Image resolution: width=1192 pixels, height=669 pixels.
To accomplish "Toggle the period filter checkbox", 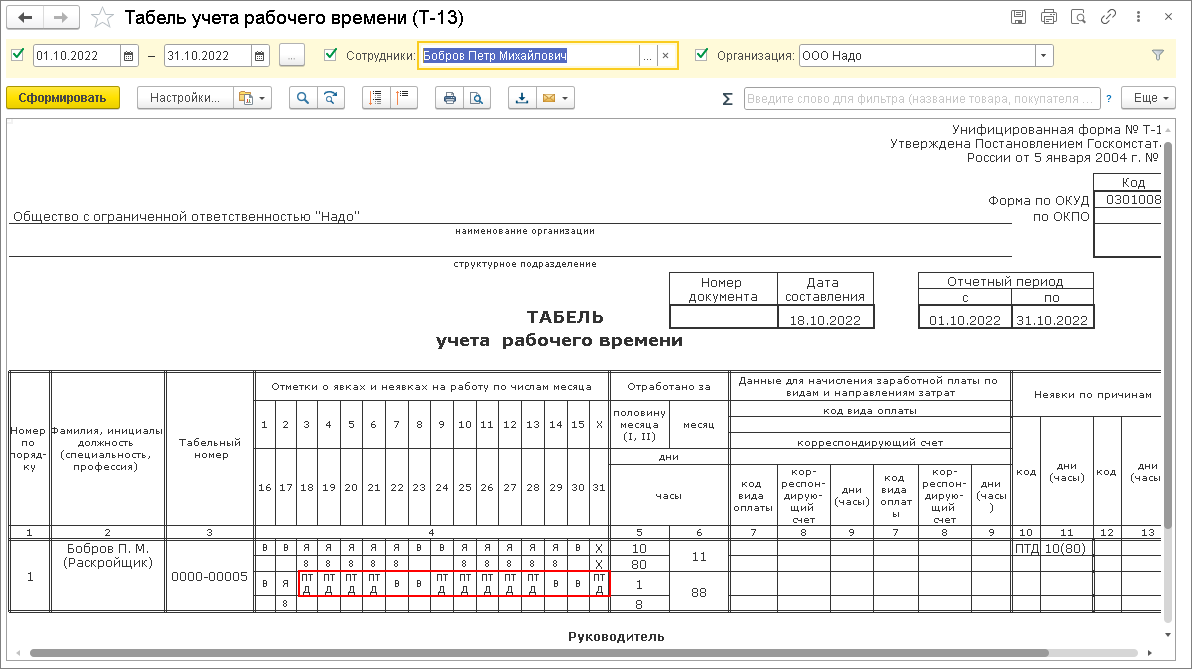I will [18, 55].
